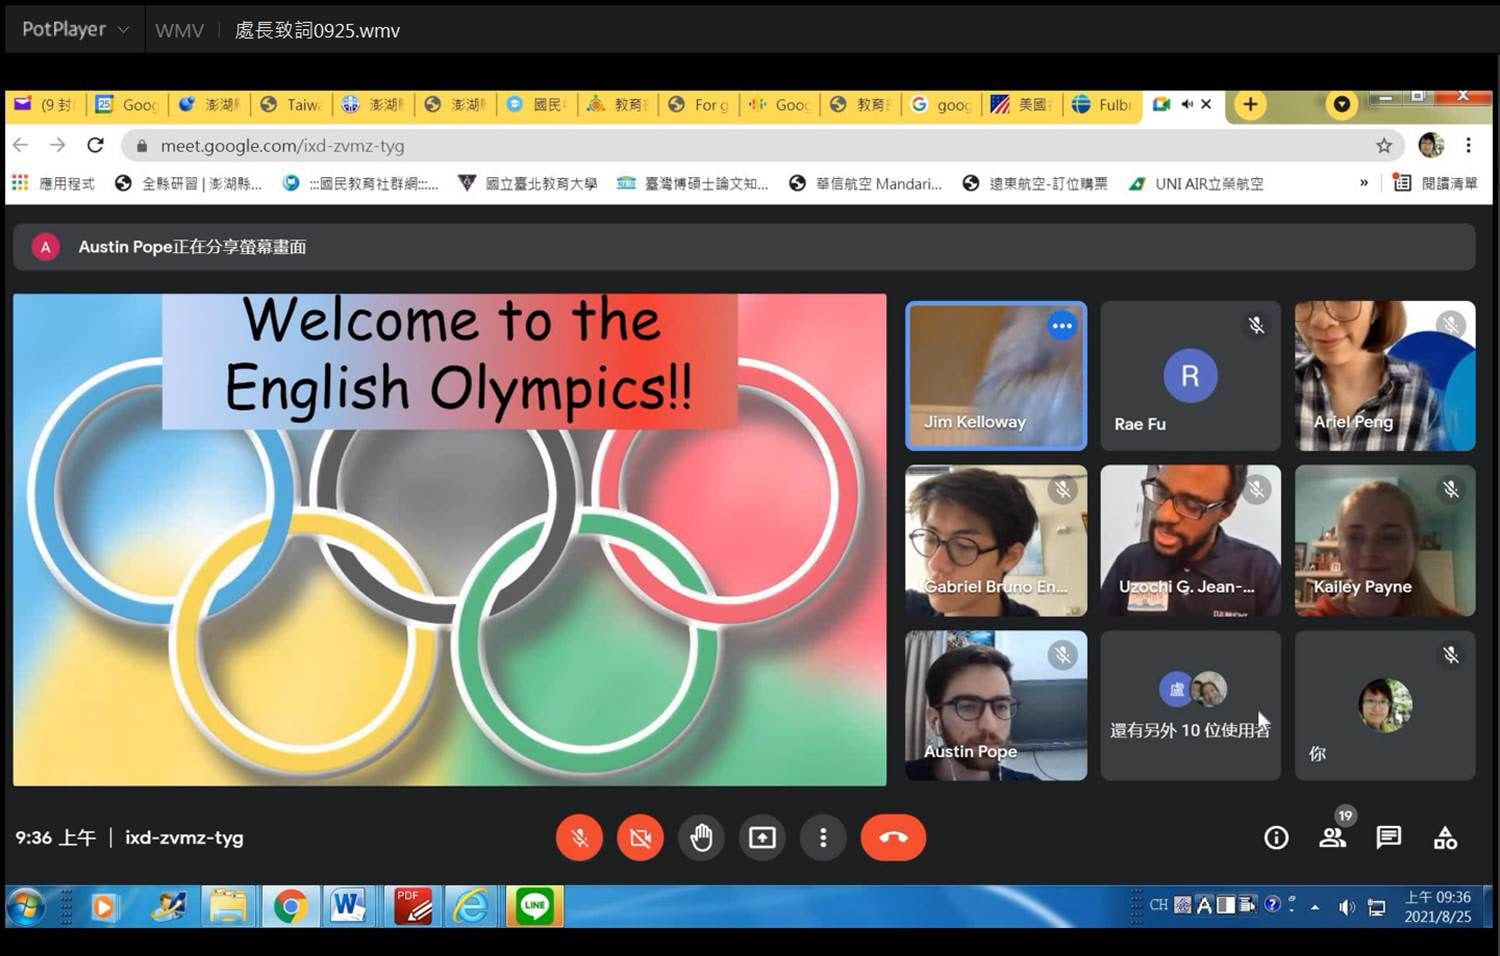Turn on your camera in Meet
The width and height of the screenshot is (1500, 956).
point(640,838)
